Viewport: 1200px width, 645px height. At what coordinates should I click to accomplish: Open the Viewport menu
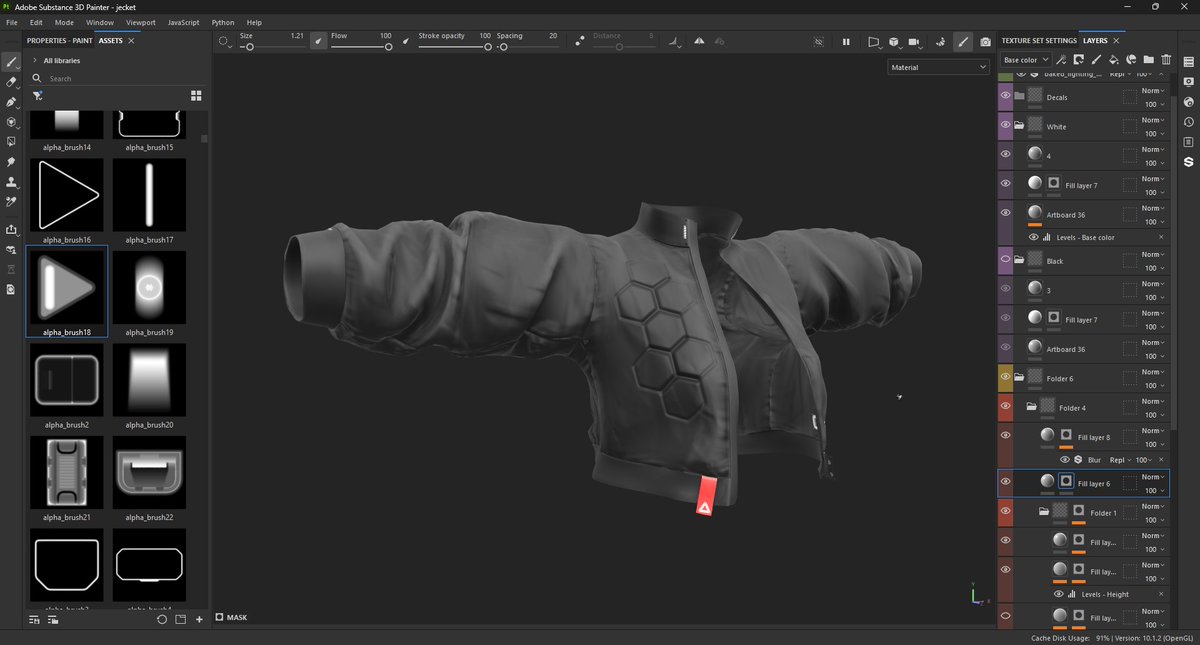click(140, 22)
